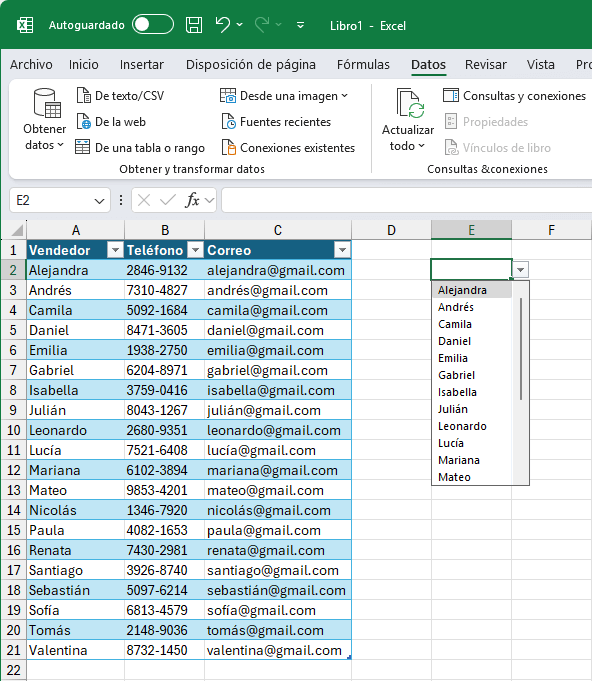Choose Camila from the dropdown list

[472, 324]
